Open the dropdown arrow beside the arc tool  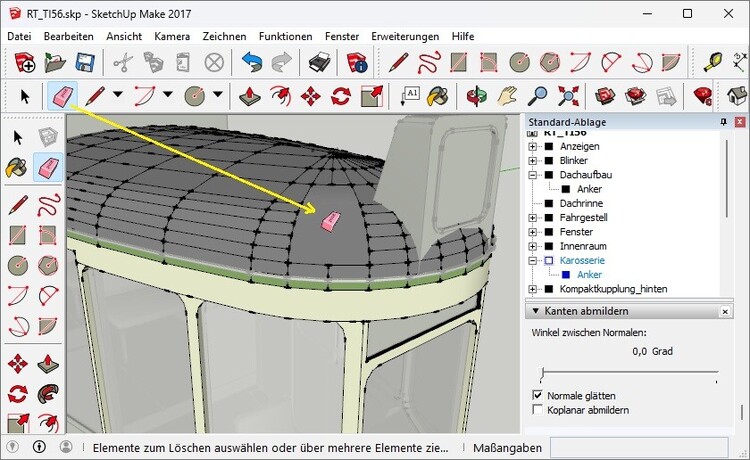click(x=168, y=94)
